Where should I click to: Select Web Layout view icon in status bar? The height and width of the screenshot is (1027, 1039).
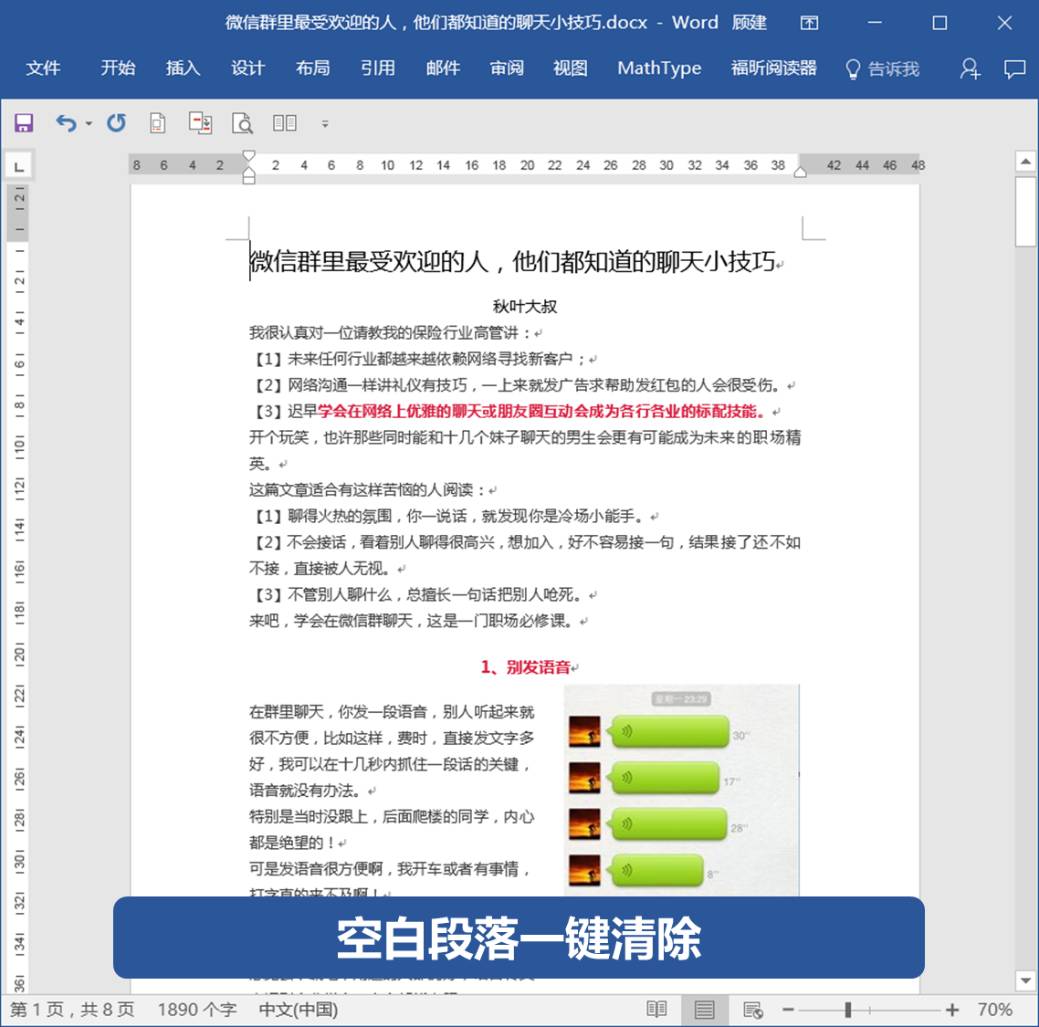coord(751,1009)
